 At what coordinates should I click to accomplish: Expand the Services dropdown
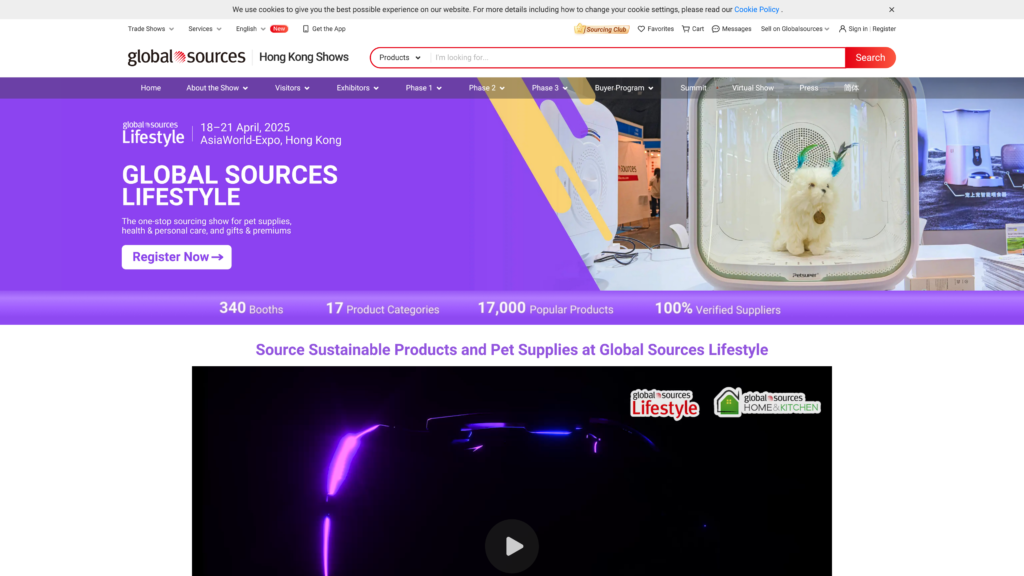point(204,29)
